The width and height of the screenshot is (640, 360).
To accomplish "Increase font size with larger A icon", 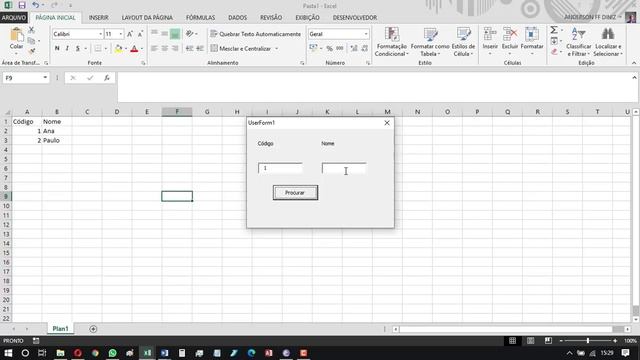I will tap(129, 34).
